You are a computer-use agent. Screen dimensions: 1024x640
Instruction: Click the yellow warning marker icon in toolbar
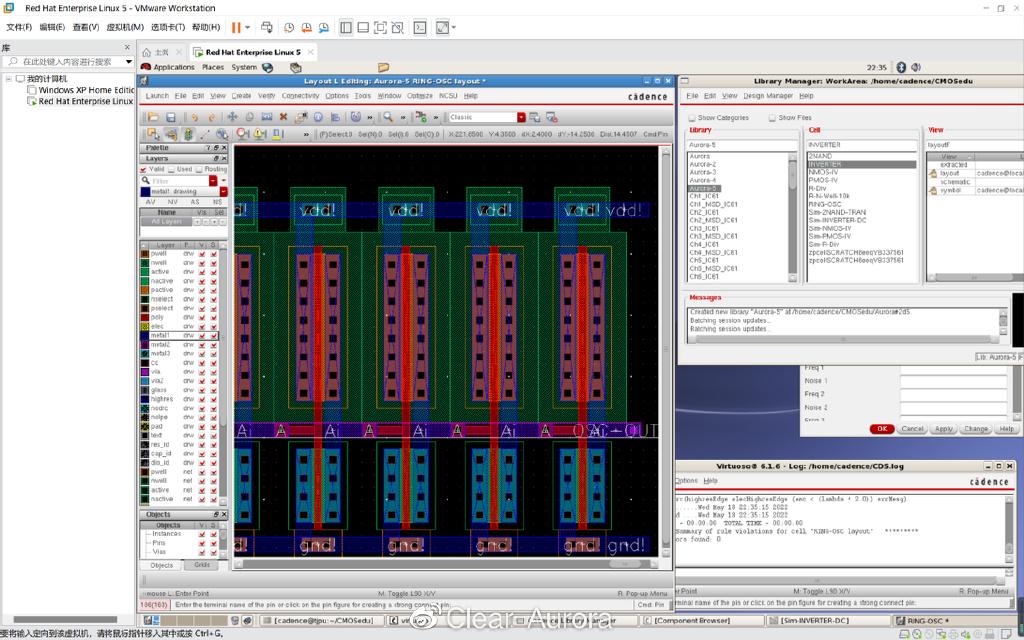point(260,134)
